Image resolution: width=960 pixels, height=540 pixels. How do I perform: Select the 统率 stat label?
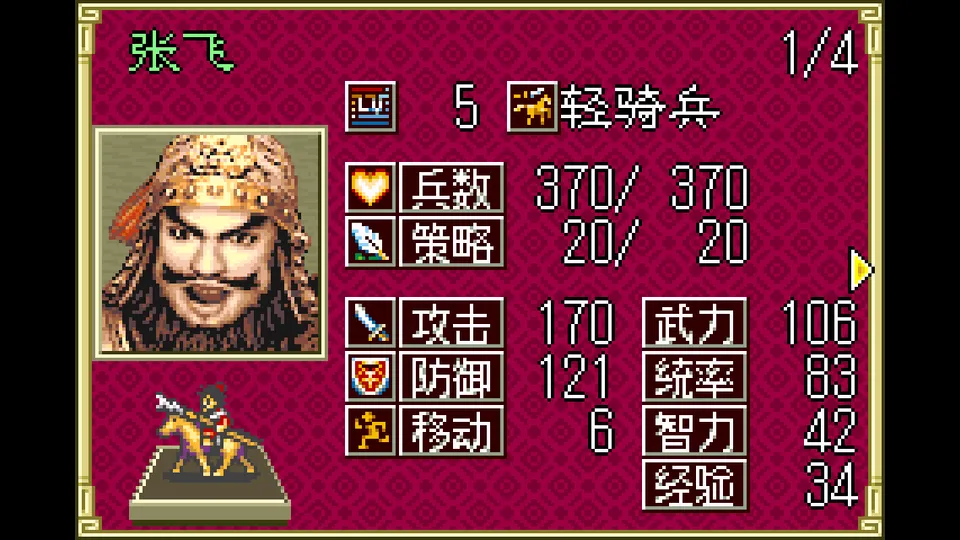click(x=695, y=377)
